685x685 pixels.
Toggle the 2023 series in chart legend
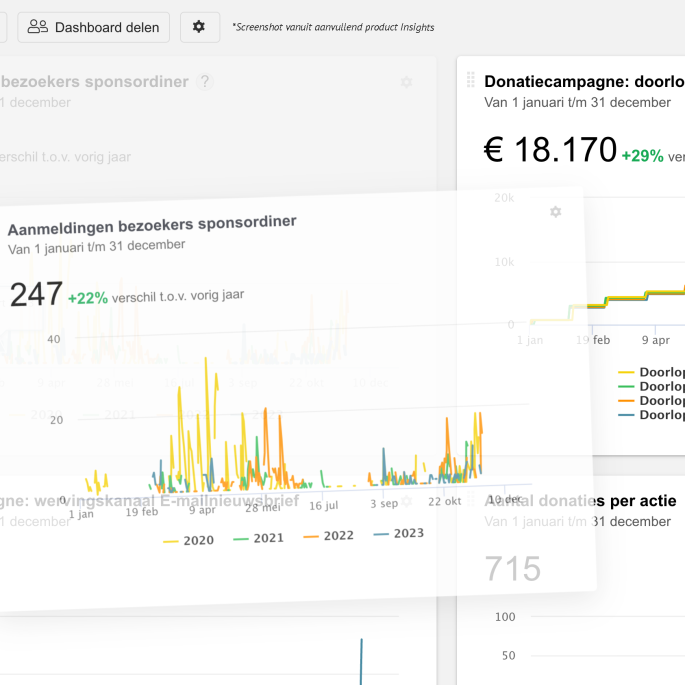(398, 533)
